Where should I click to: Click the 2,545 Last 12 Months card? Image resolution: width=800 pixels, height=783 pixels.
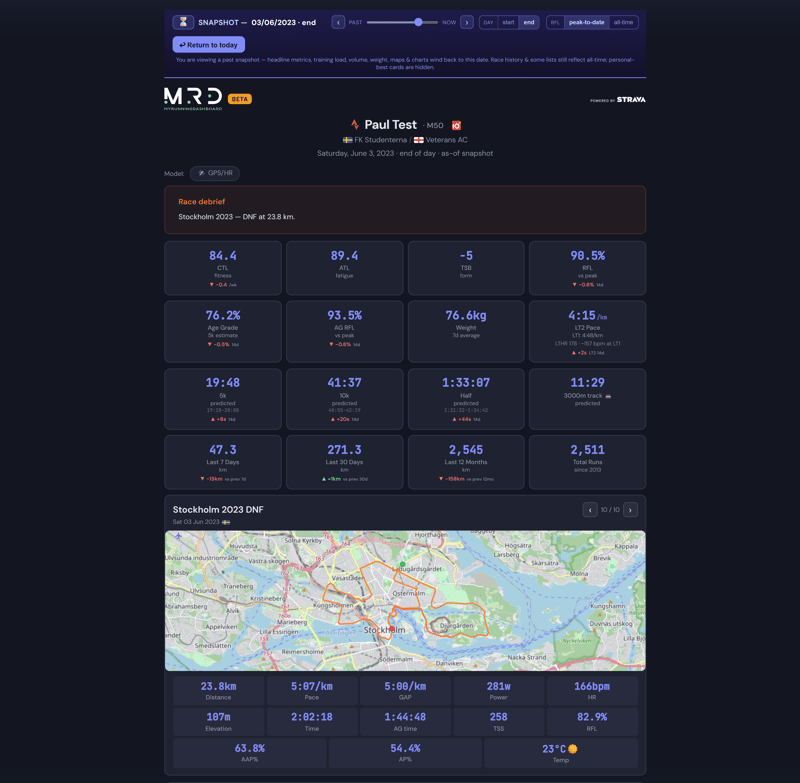[466, 462]
